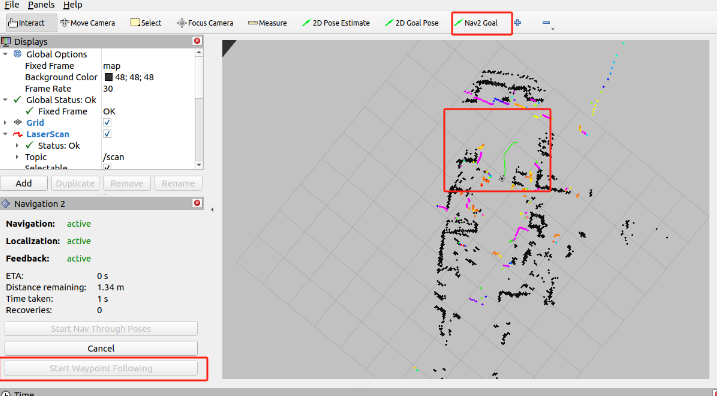
Task: Activate the Move Camera tool
Action: [x=88, y=23]
